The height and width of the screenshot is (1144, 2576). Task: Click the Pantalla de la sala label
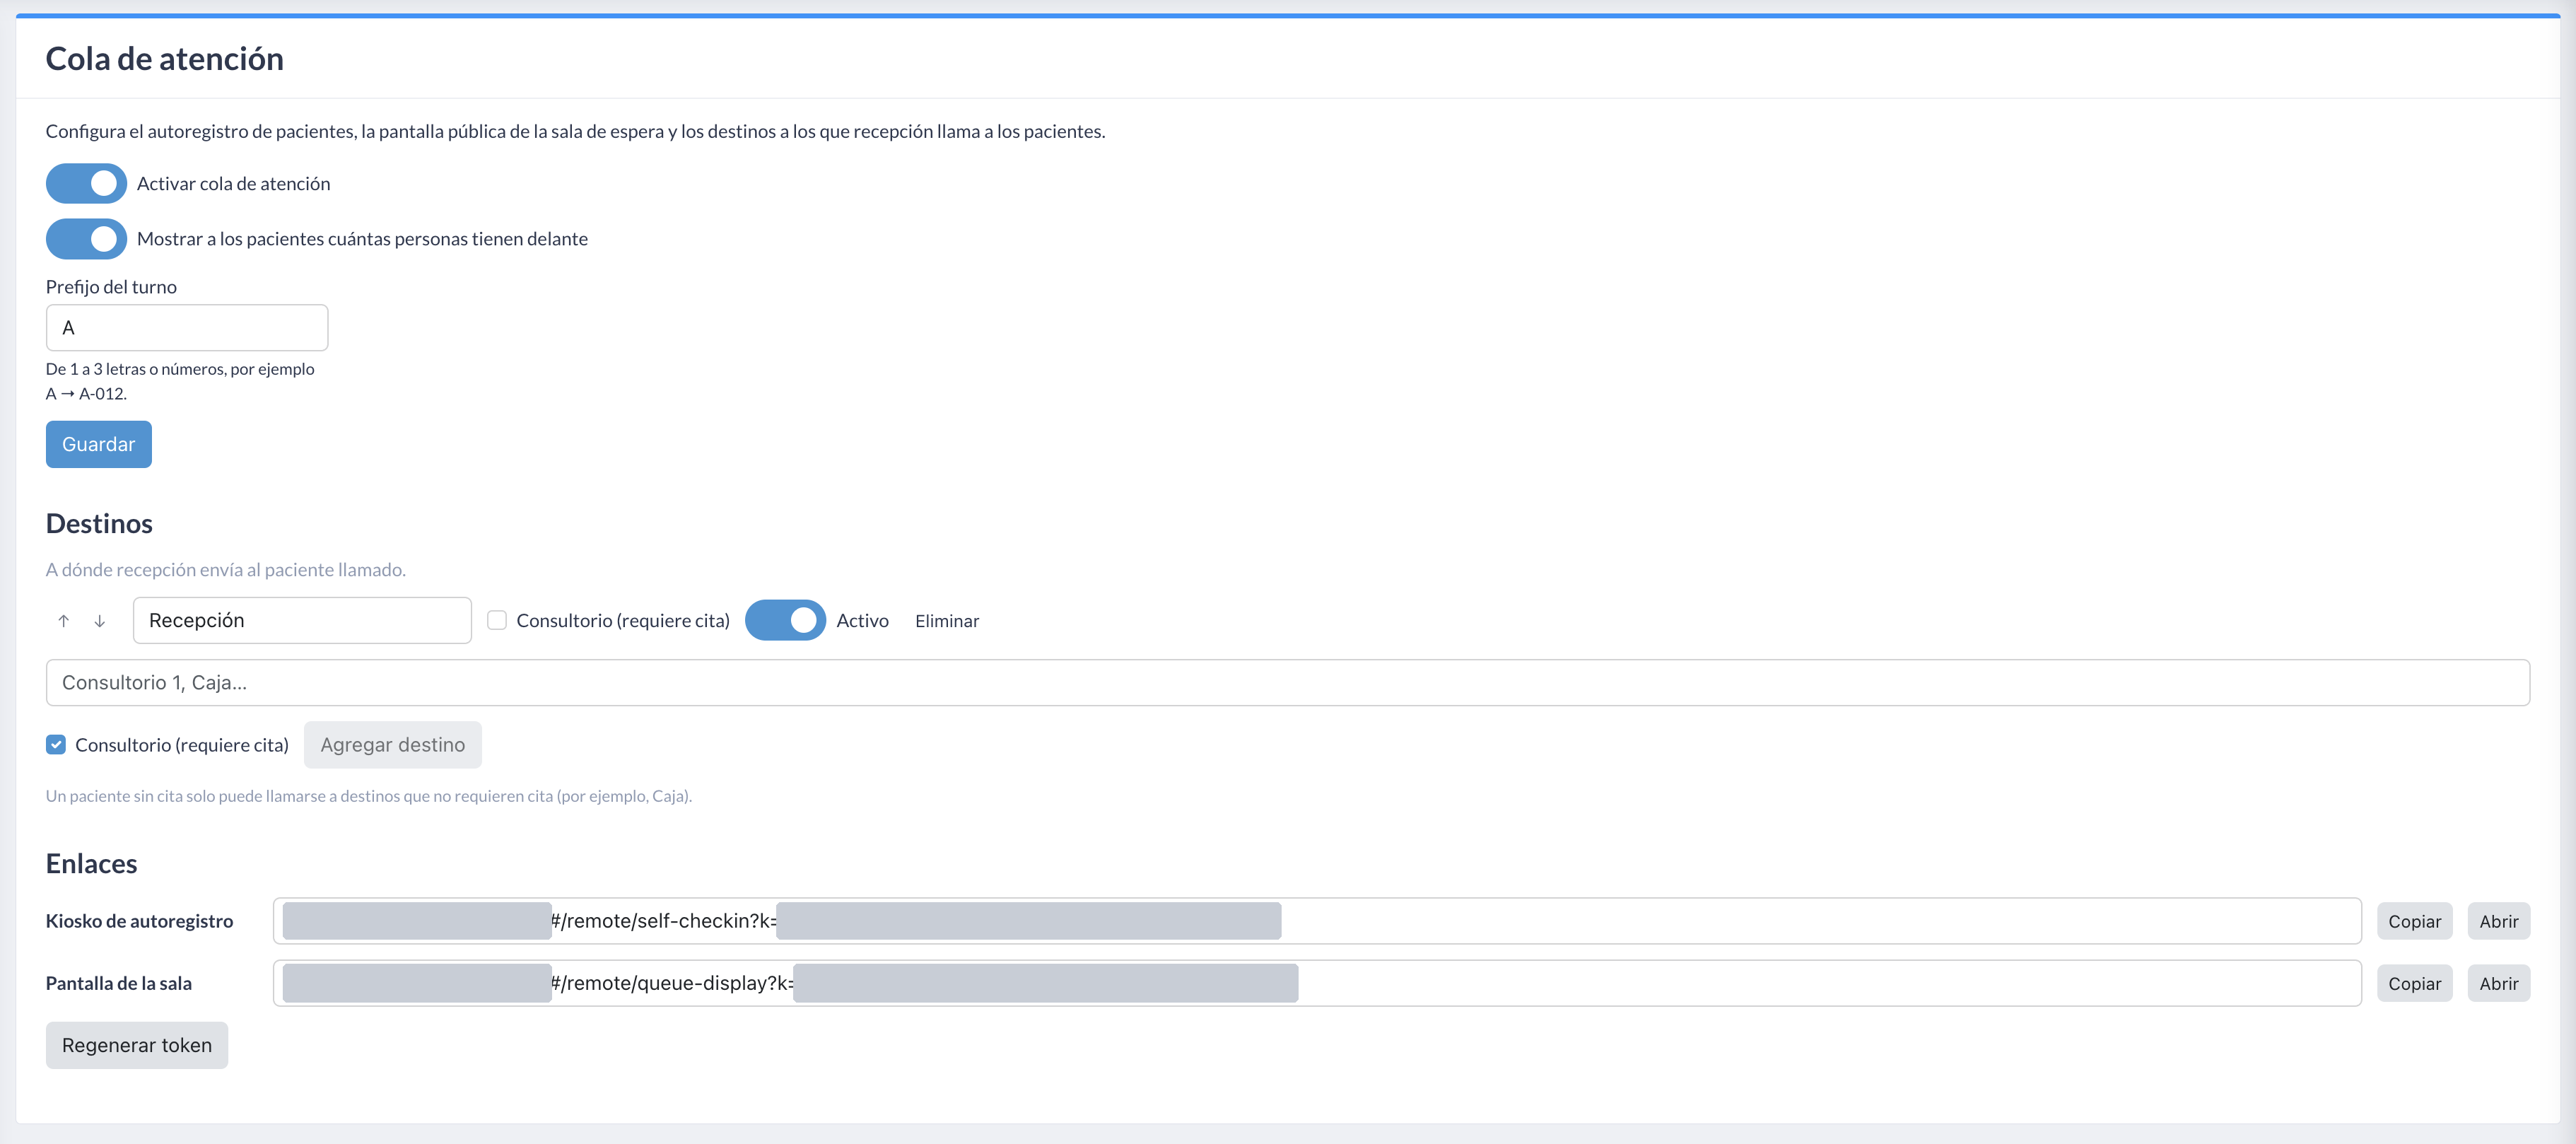coord(118,983)
